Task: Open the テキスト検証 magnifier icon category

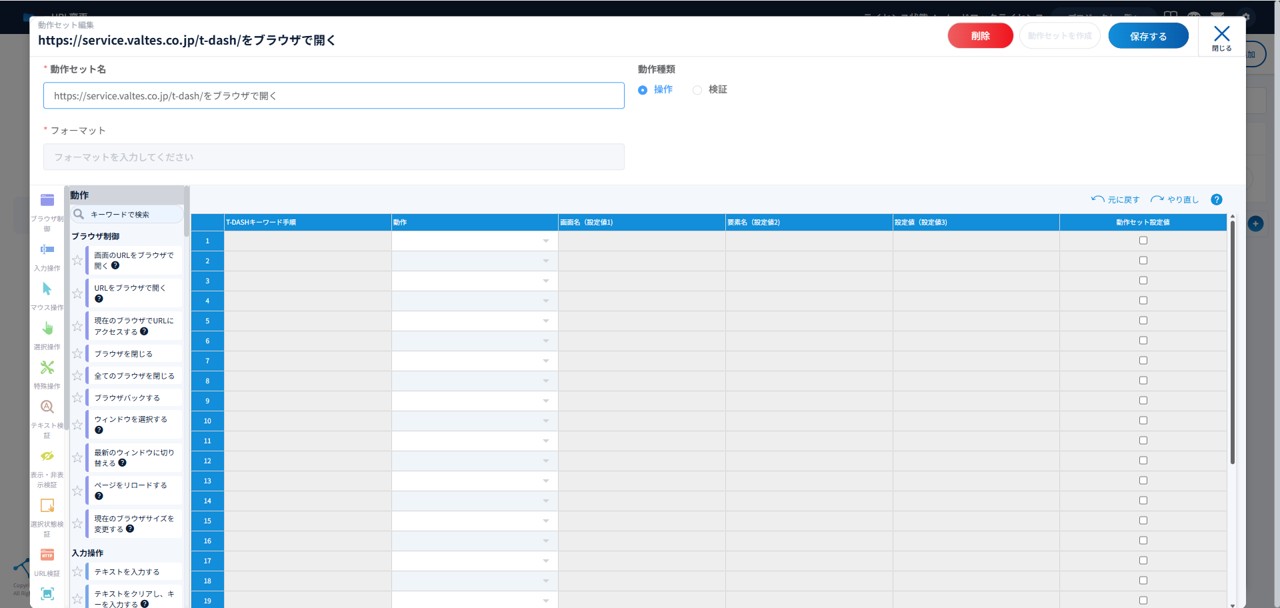Action: pyautogui.click(x=47, y=407)
